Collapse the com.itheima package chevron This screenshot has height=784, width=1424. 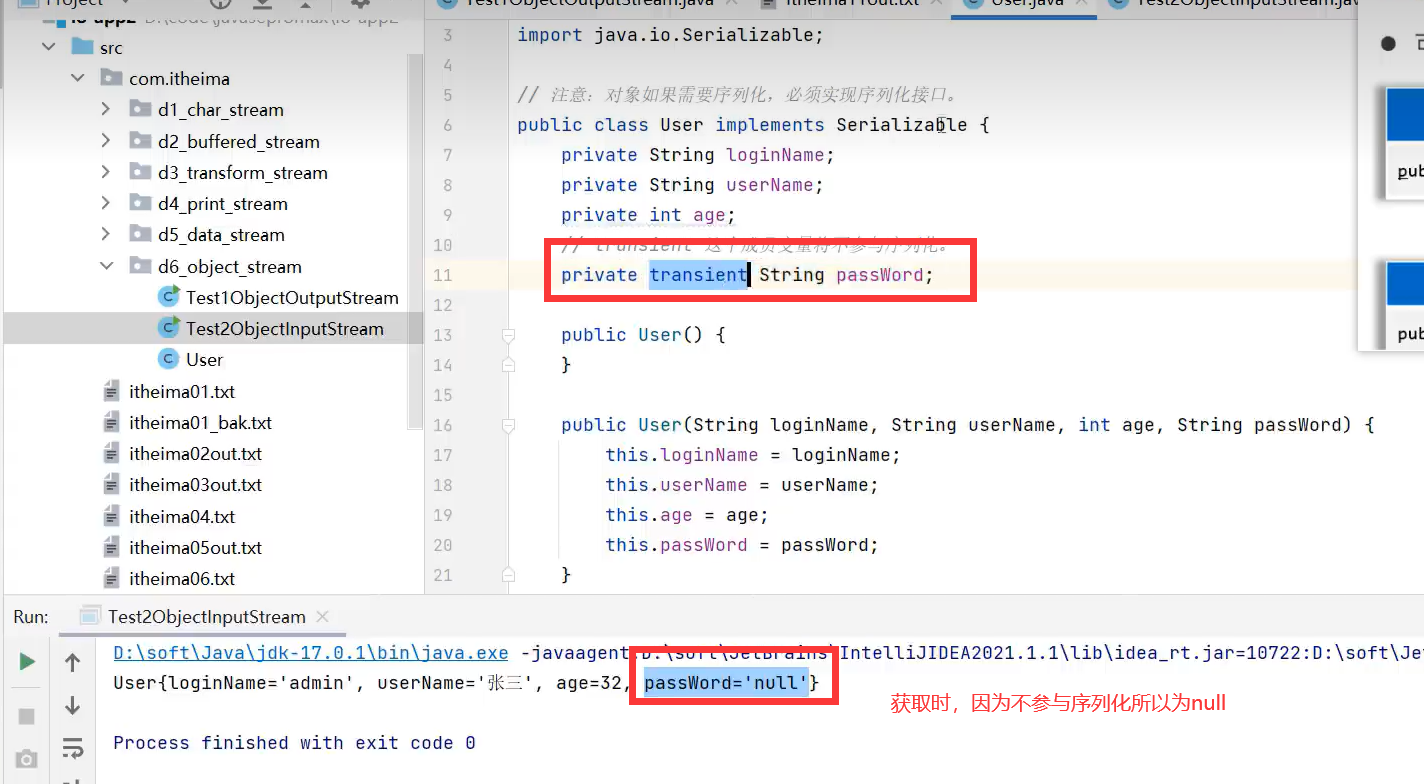pyautogui.click(x=77, y=79)
